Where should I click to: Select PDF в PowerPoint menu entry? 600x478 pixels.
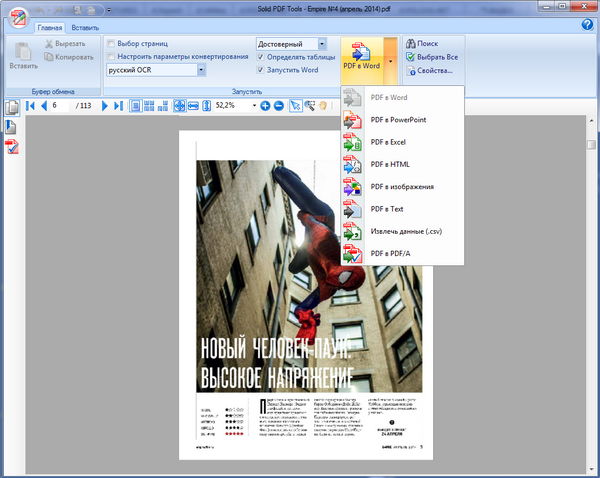pyautogui.click(x=402, y=120)
